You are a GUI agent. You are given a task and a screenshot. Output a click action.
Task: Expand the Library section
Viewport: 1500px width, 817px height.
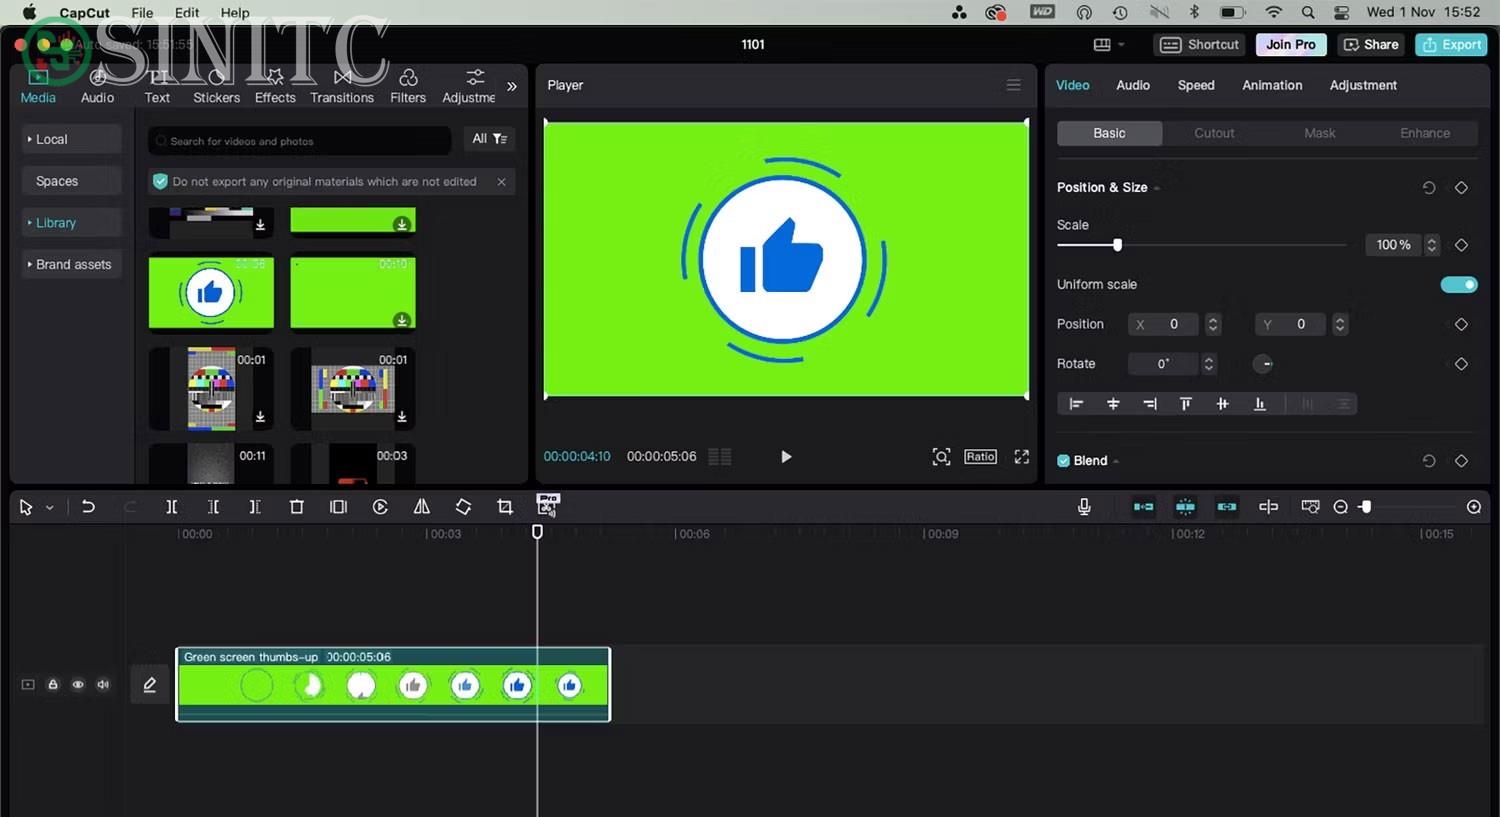click(72, 223)
